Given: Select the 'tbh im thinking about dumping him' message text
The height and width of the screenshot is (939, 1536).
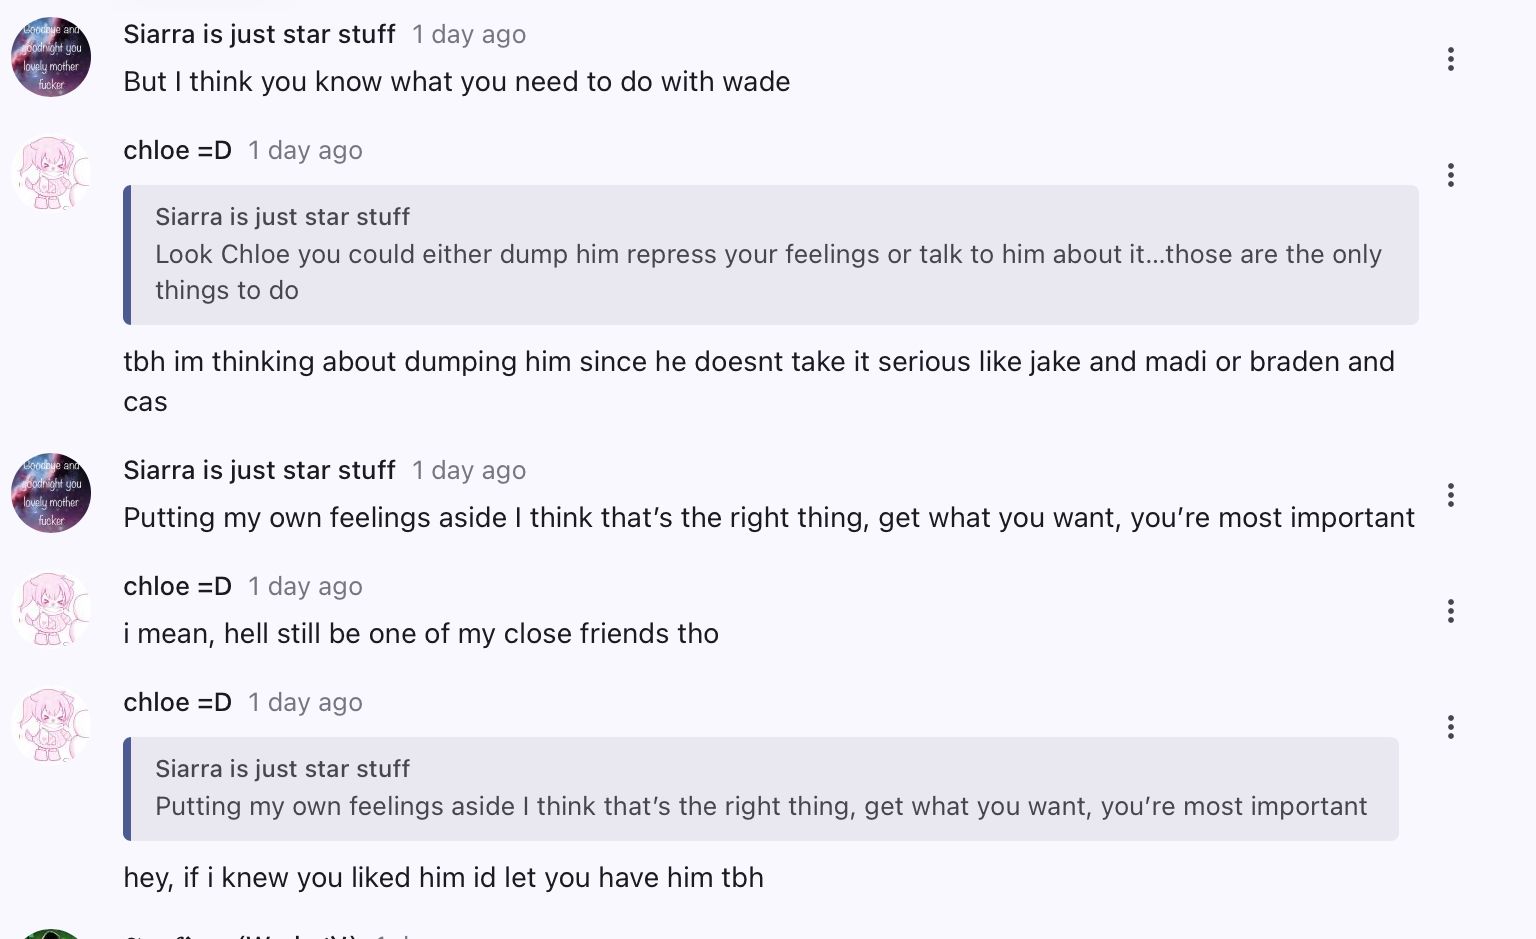Looking at the screenshot, I should tap(758, 362).
